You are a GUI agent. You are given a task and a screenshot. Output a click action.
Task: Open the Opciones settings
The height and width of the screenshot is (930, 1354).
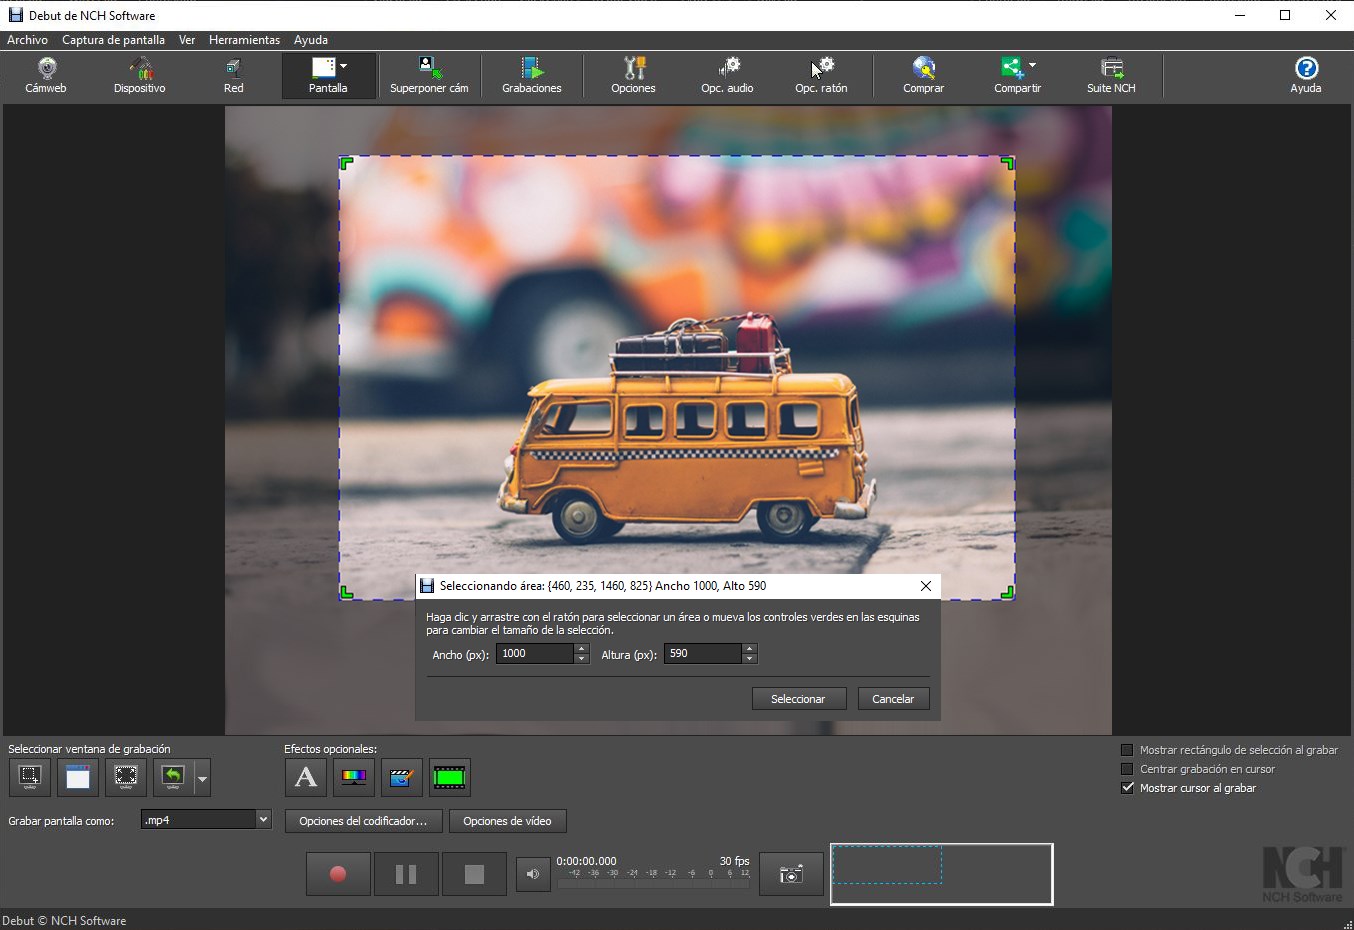pyautogui.click(x=633, y=76)
